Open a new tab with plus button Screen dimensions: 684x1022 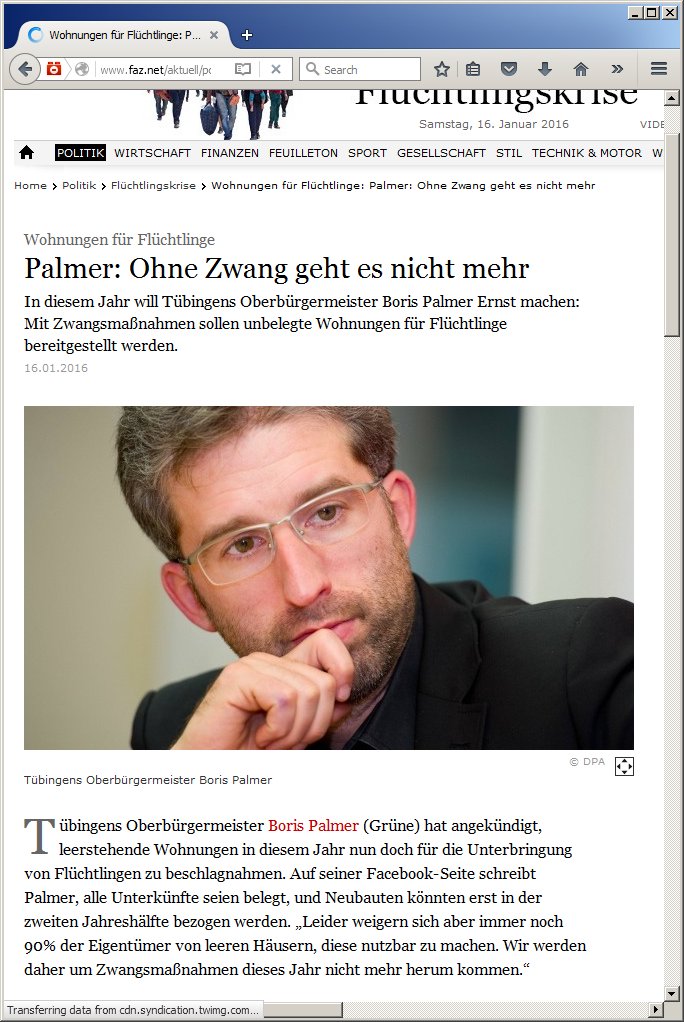[x=246, y=35]
